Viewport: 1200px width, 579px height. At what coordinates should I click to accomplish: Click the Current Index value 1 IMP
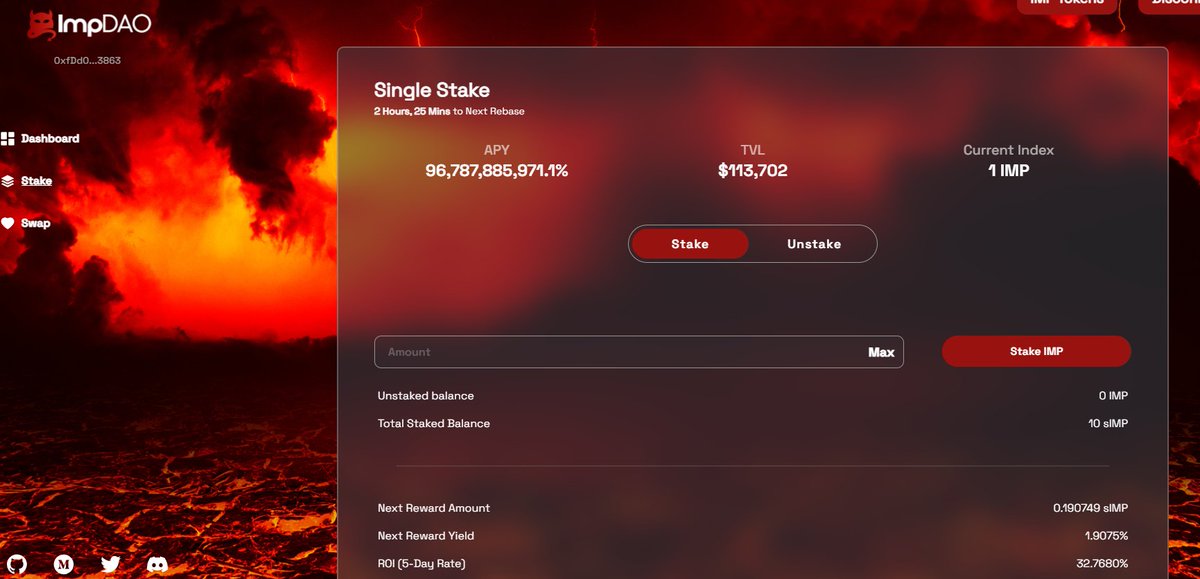click(1008, 171)
